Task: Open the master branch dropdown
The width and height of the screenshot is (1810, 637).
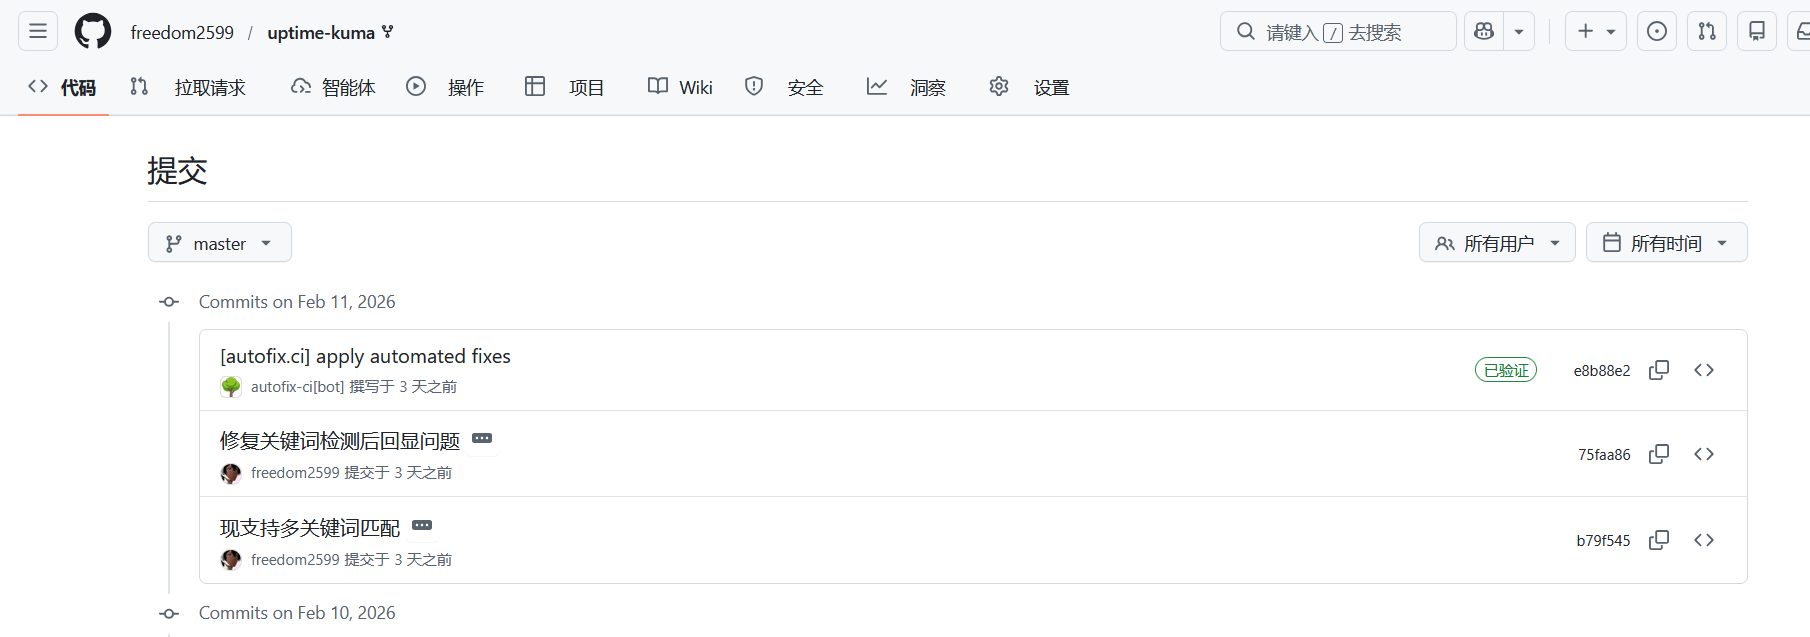Action: click(220, 243)
